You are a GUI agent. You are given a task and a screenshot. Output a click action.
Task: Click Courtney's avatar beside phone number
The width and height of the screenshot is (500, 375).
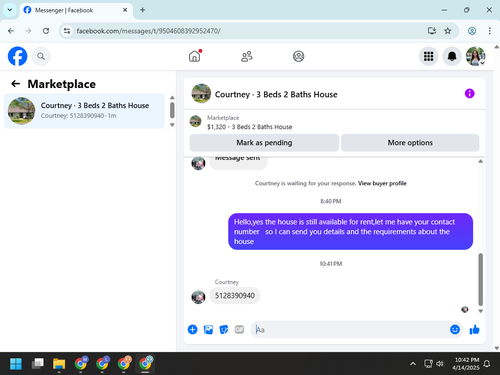coord(198,297)
